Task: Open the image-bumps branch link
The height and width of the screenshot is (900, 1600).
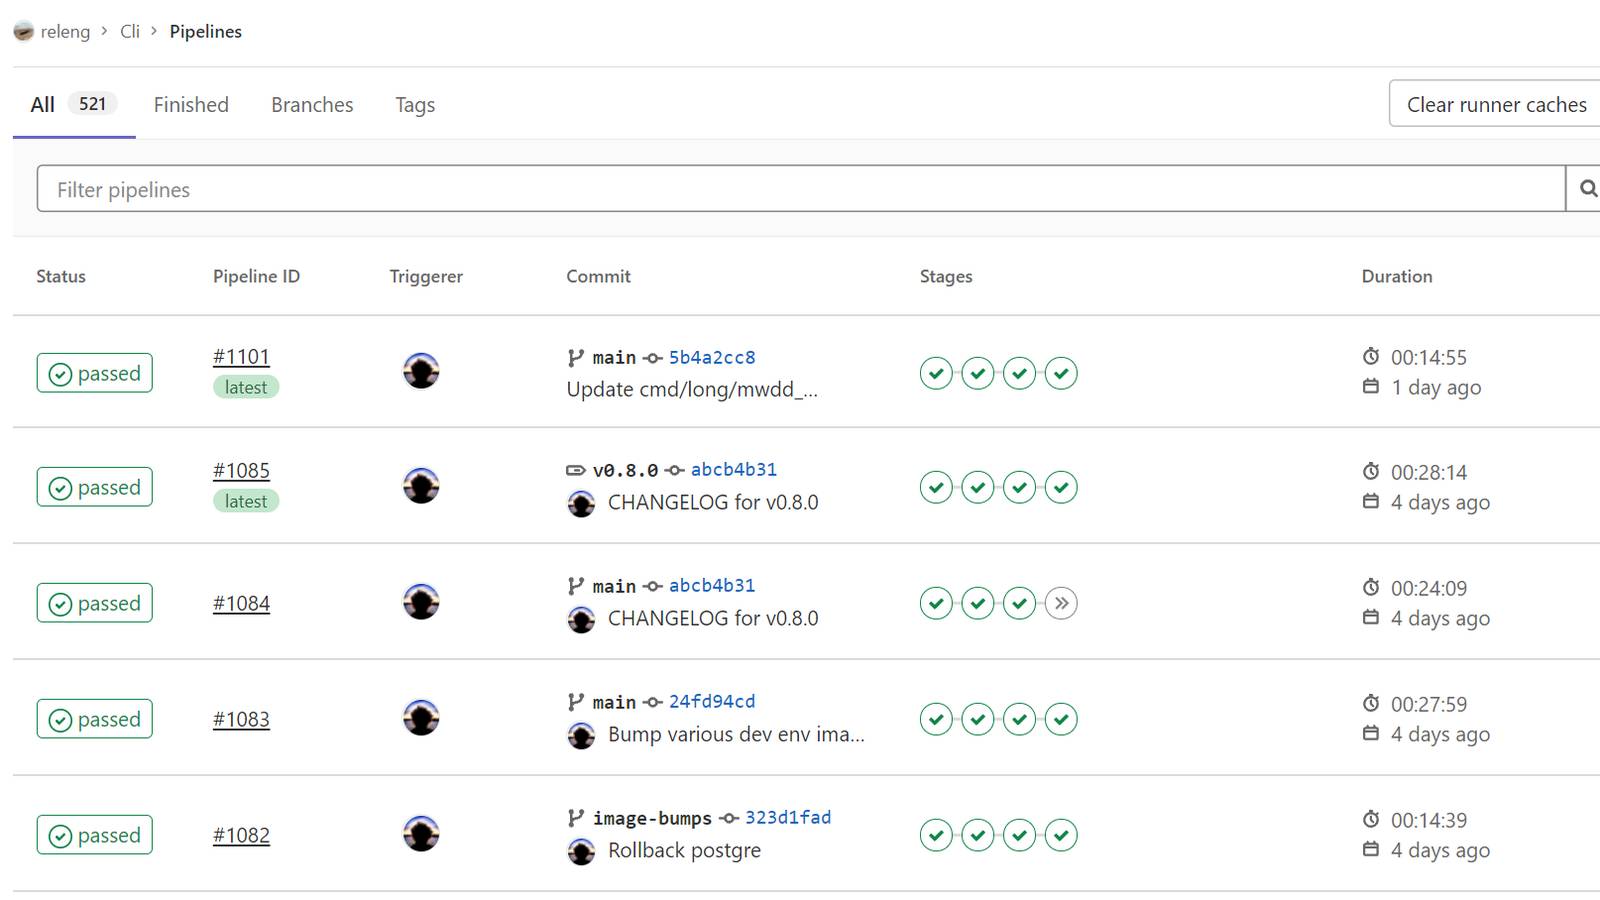Action: tap(652, 818)
